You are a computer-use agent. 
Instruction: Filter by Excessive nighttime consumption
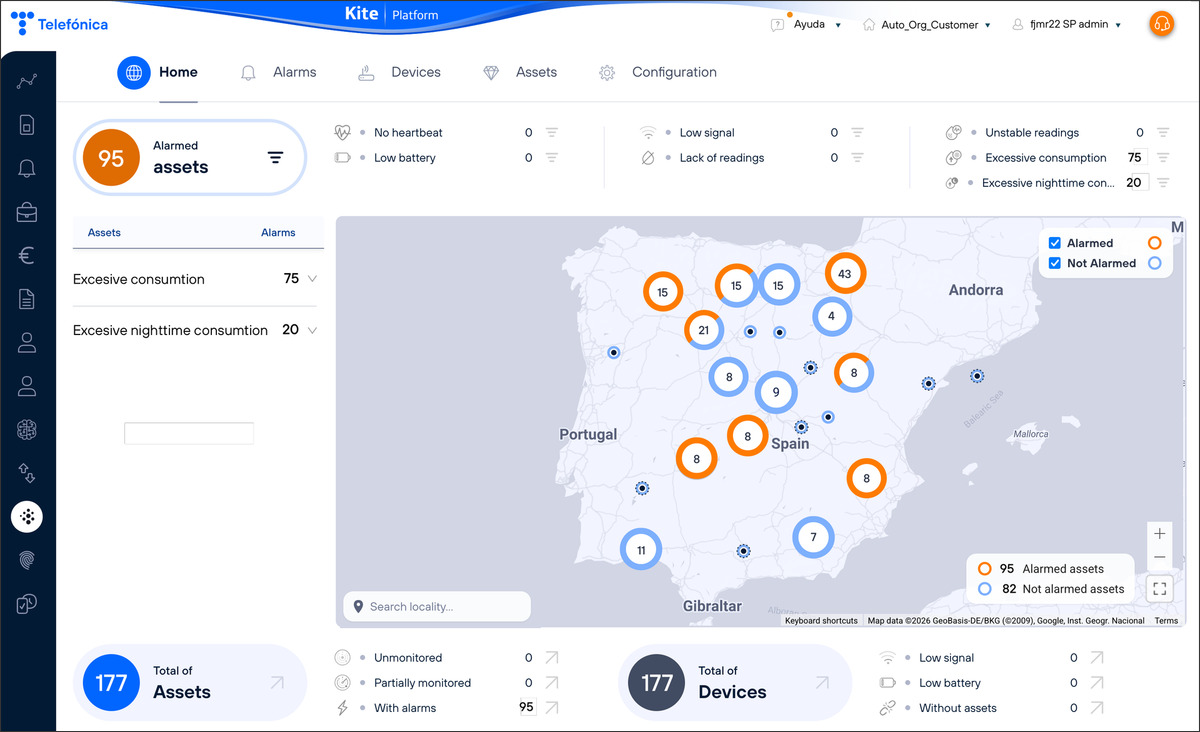click(1162, 182)
